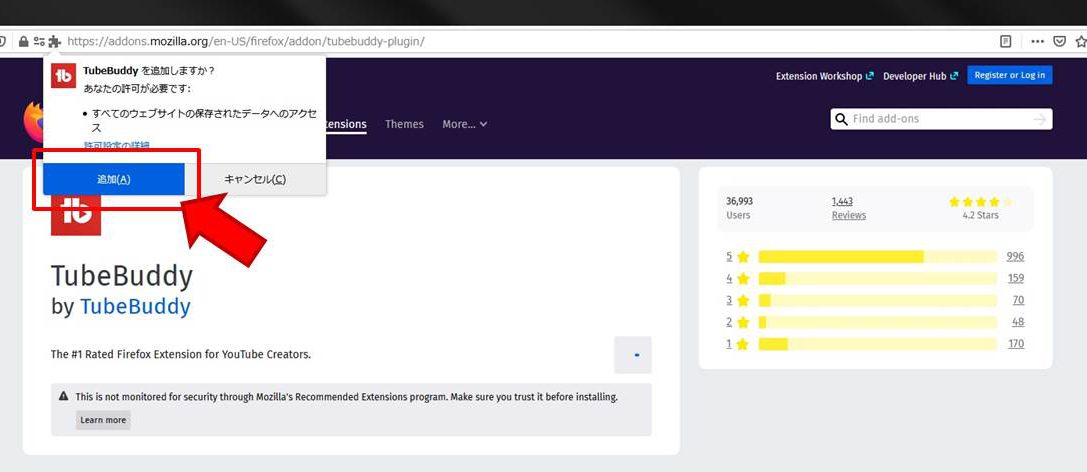Click the キャンセル(C) cancel button
This screenshot has height=472, width=1087.
(x=255, y=180)
